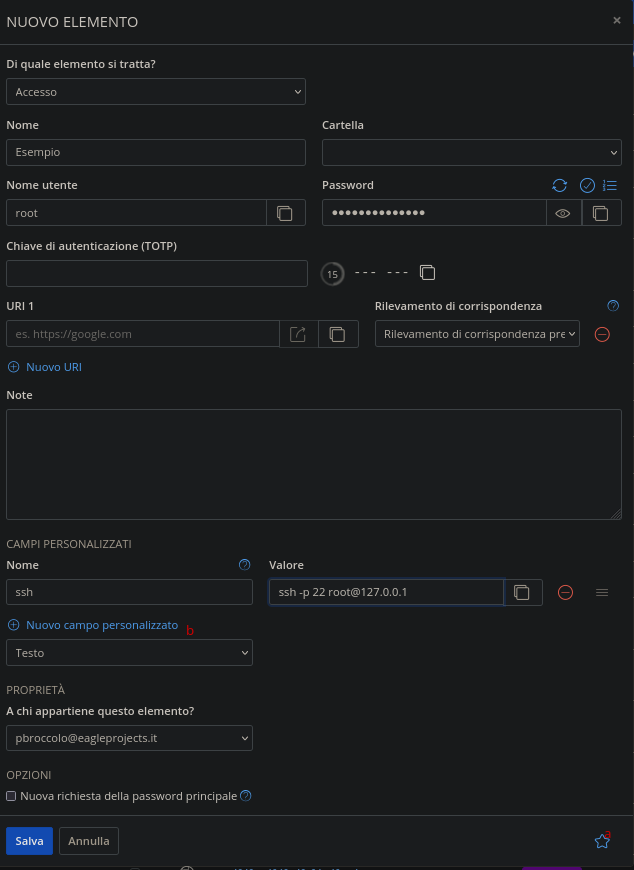
Task: Copy the ssh custom field value
Action: [x=522, y=592]
